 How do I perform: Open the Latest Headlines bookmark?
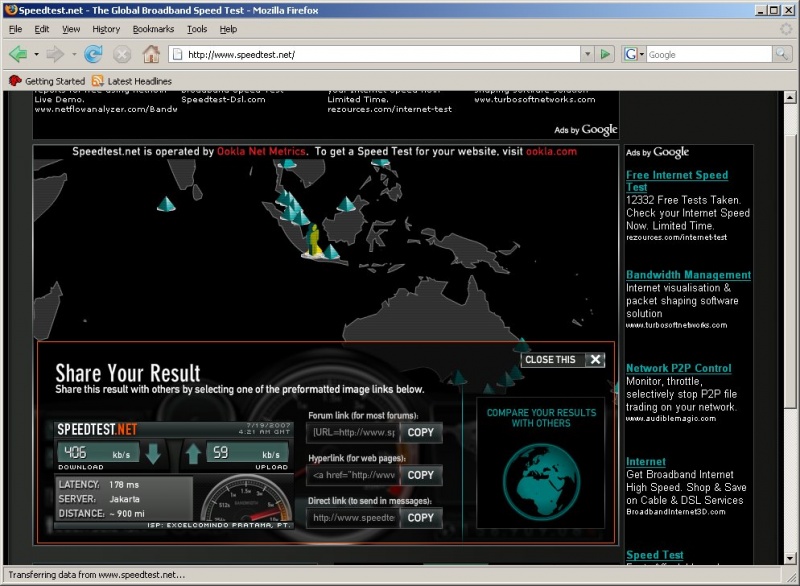point(131,81)
